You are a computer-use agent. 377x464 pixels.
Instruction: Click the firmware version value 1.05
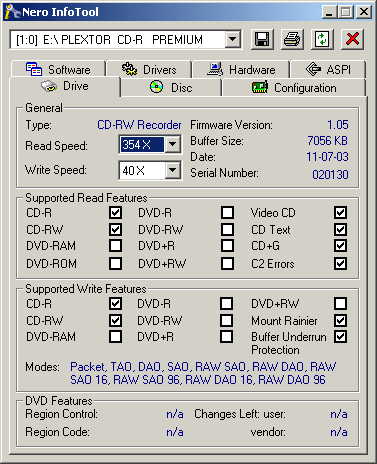tap(338, 125)
